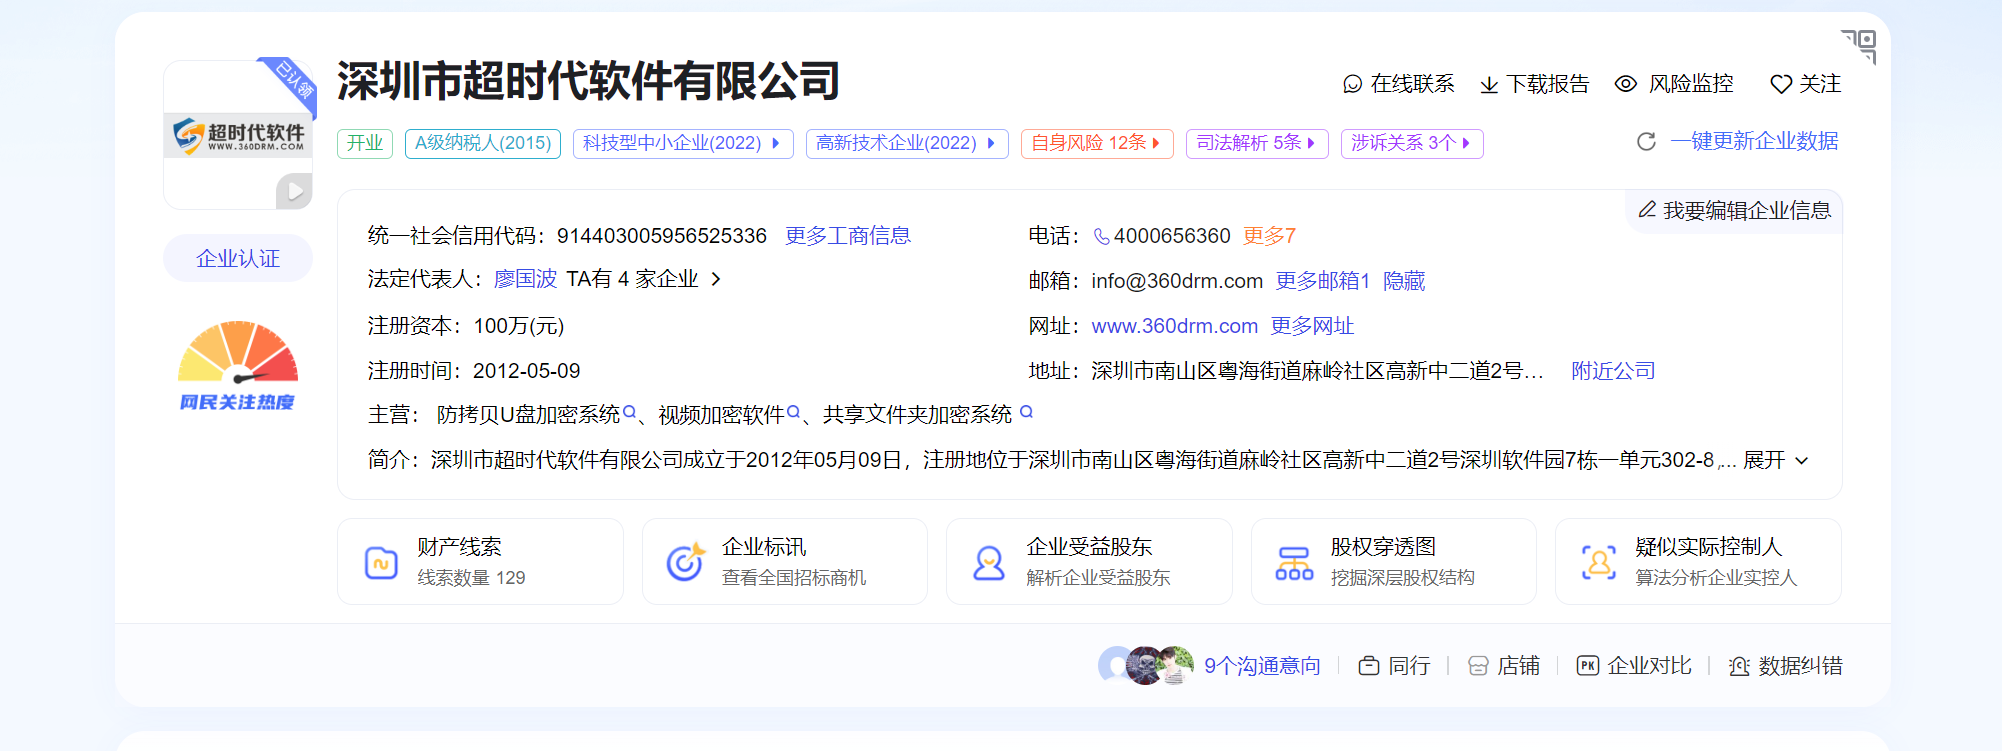The image size is (2002, 751).
Task: Toggle 风险监控 eye icon
Action: pyautogui.click(x=1626, y=84)
